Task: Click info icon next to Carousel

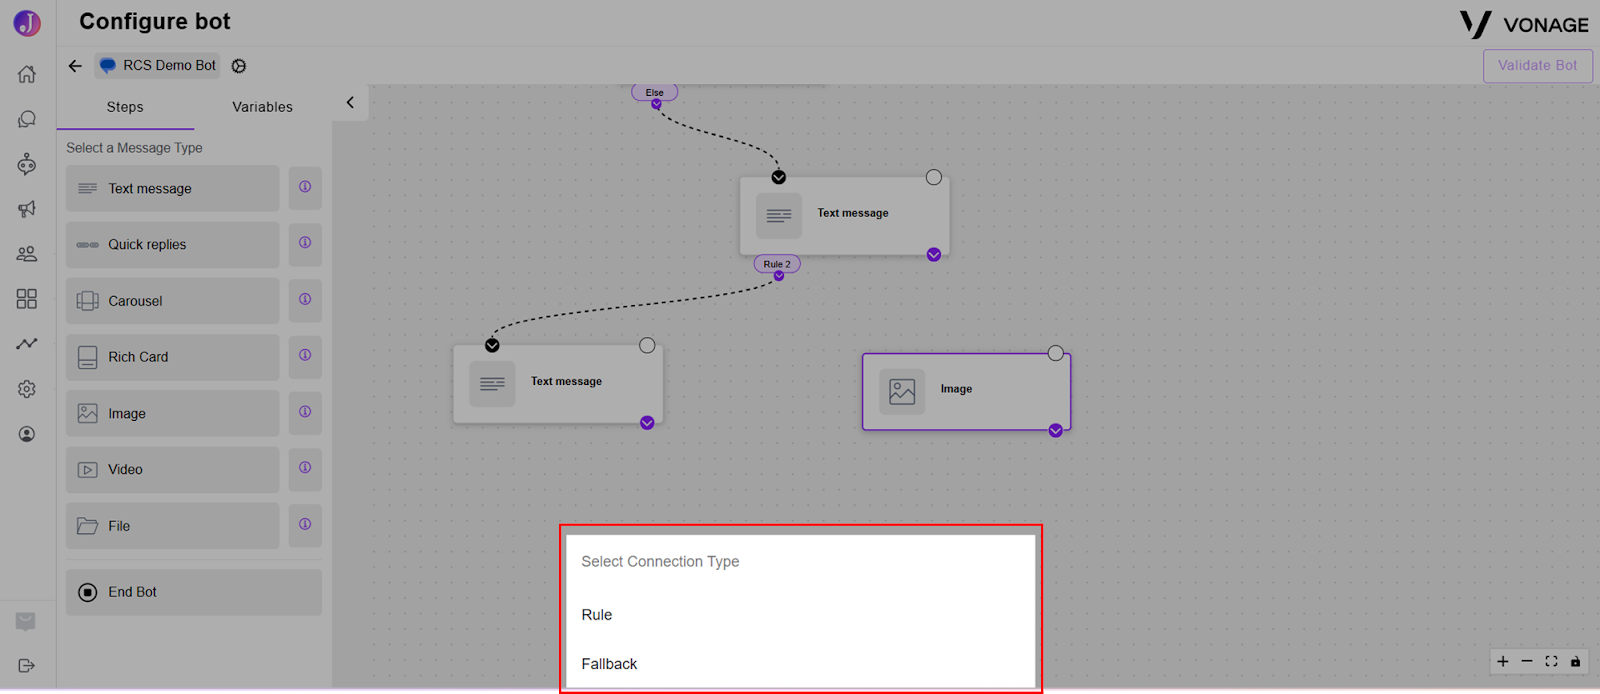Action: pos(305,299)
